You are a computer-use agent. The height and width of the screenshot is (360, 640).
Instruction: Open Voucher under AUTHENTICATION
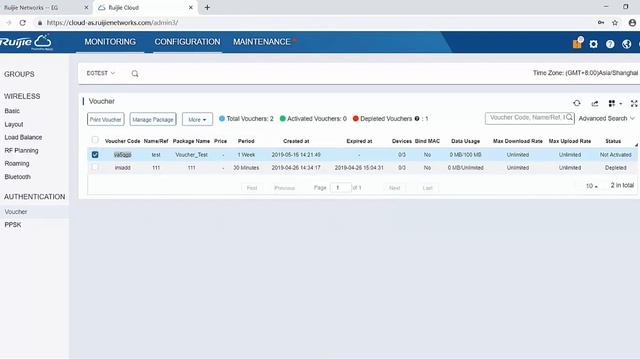click(16, 212)
